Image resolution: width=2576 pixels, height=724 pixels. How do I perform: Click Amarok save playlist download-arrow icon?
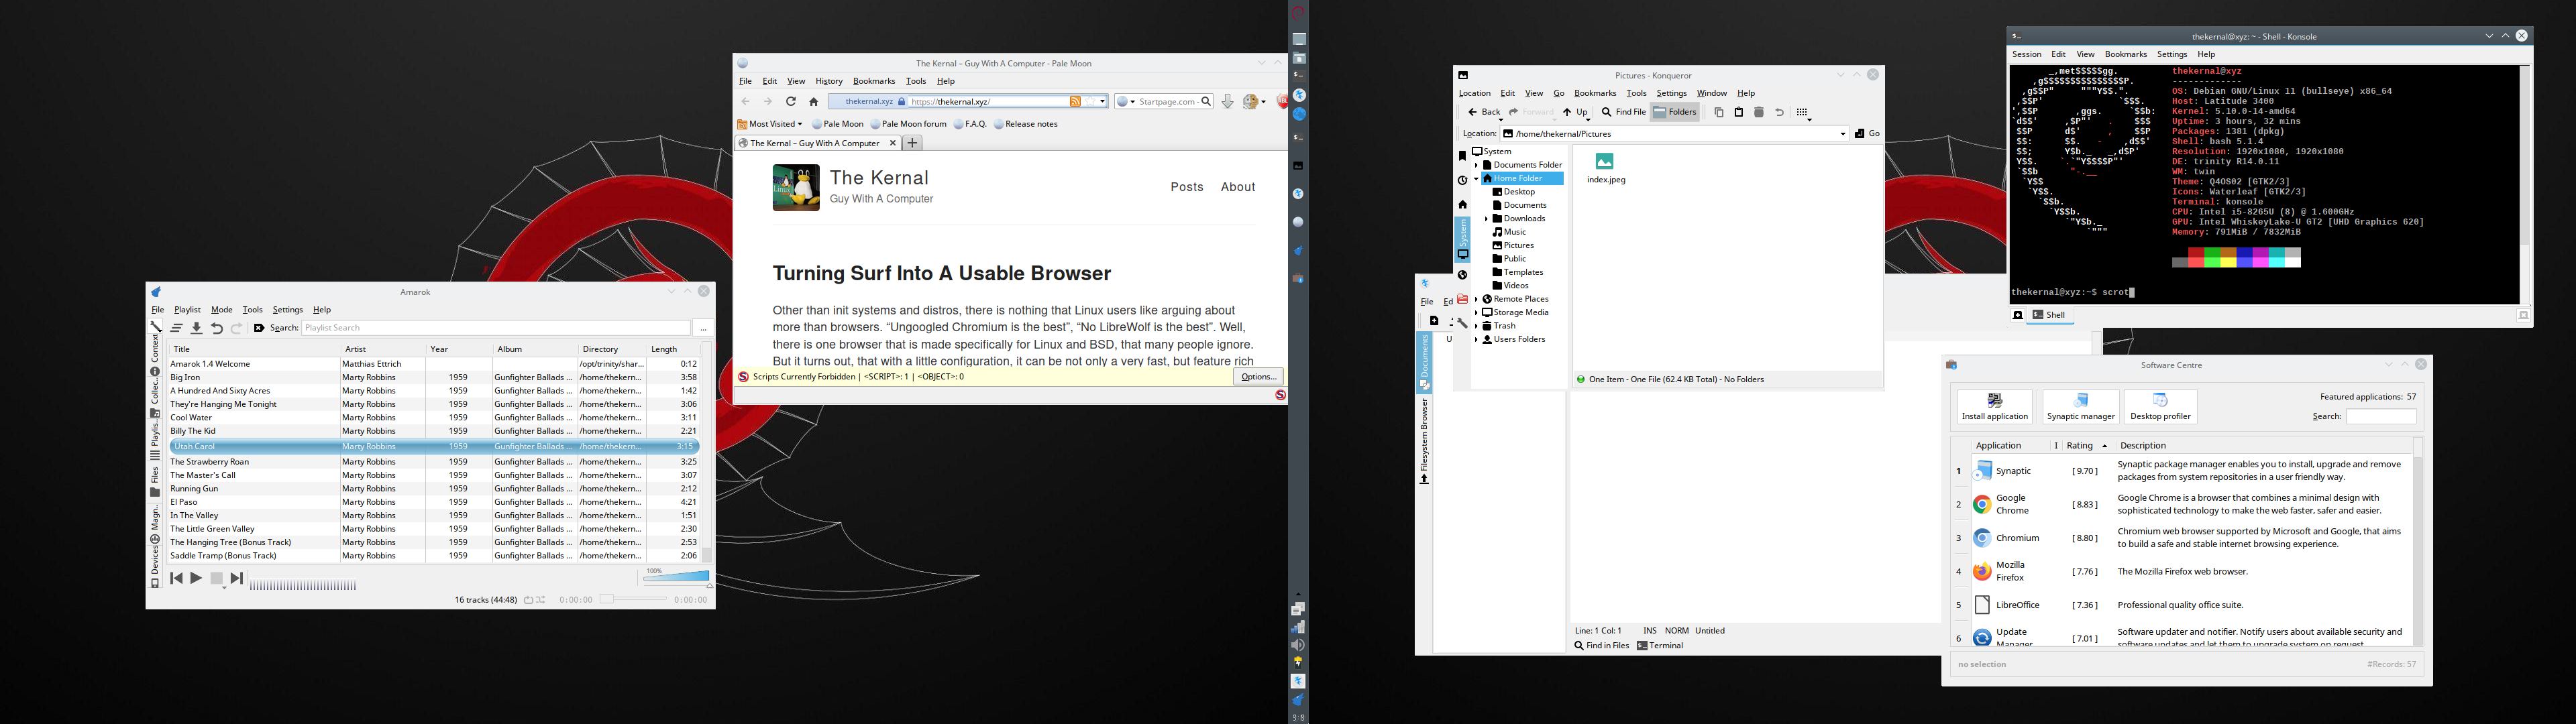(x=197, y=328)
